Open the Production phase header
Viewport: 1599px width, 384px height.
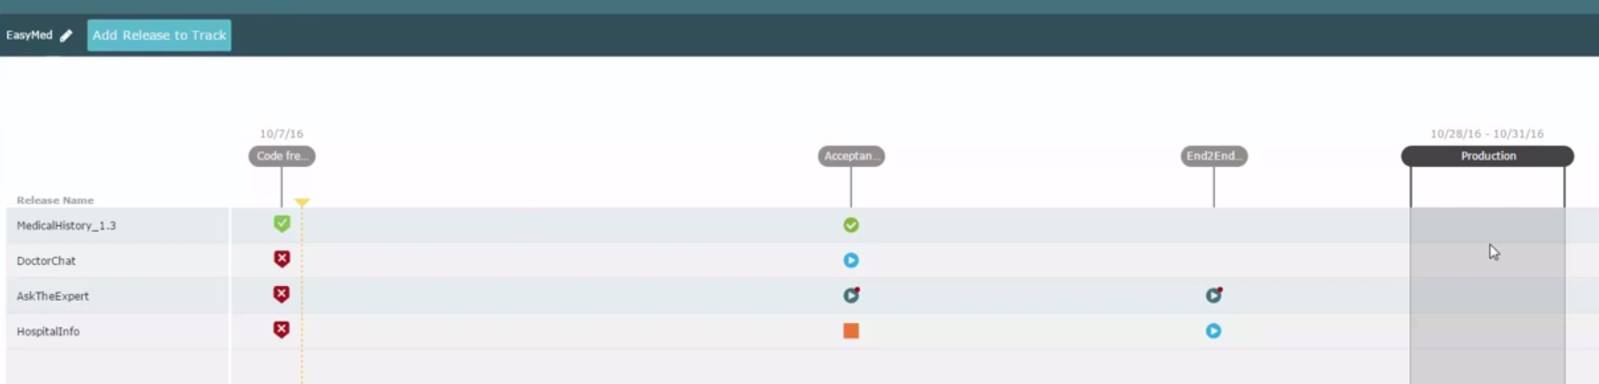coord(1487,156)
